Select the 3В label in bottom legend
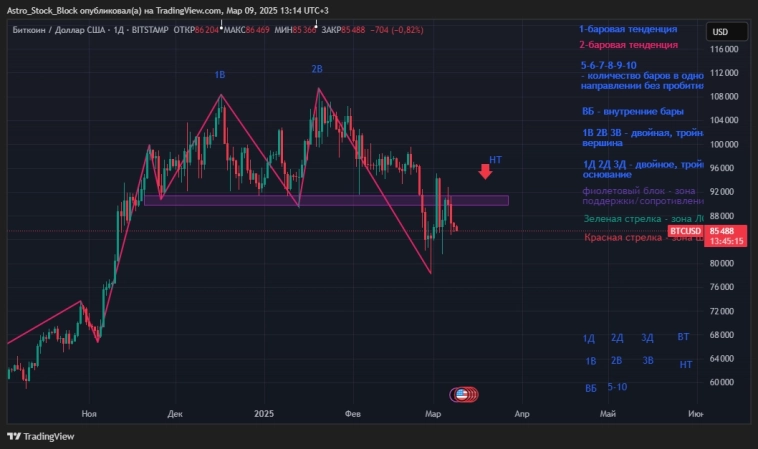 pos(648,361)
